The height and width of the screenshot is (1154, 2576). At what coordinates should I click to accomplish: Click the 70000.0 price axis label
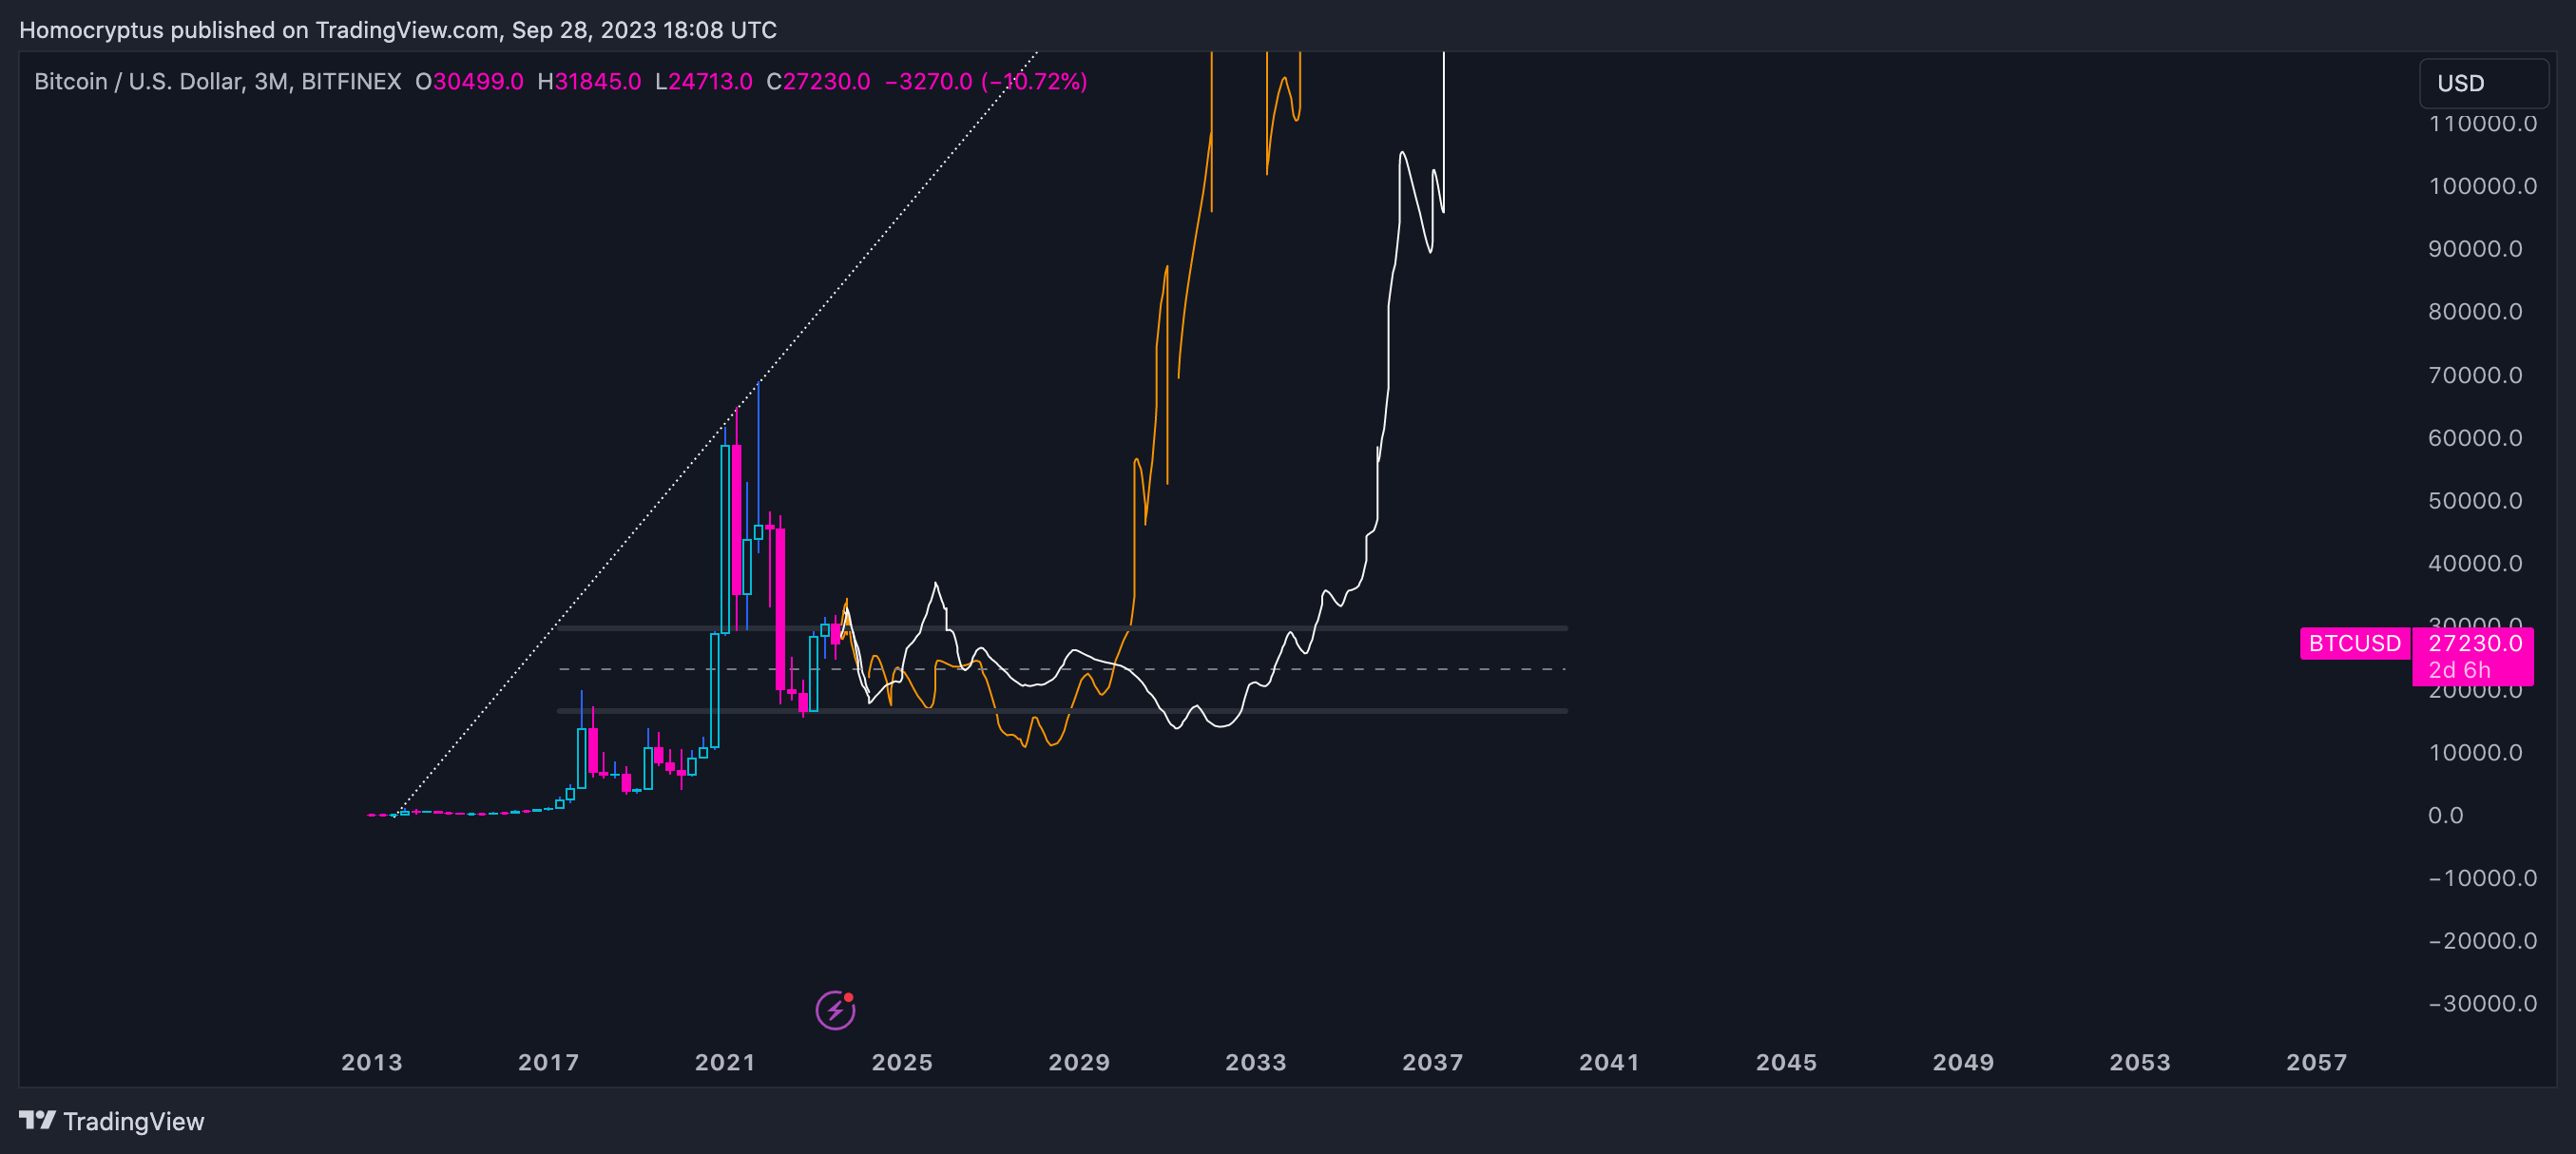(2475, 375)
